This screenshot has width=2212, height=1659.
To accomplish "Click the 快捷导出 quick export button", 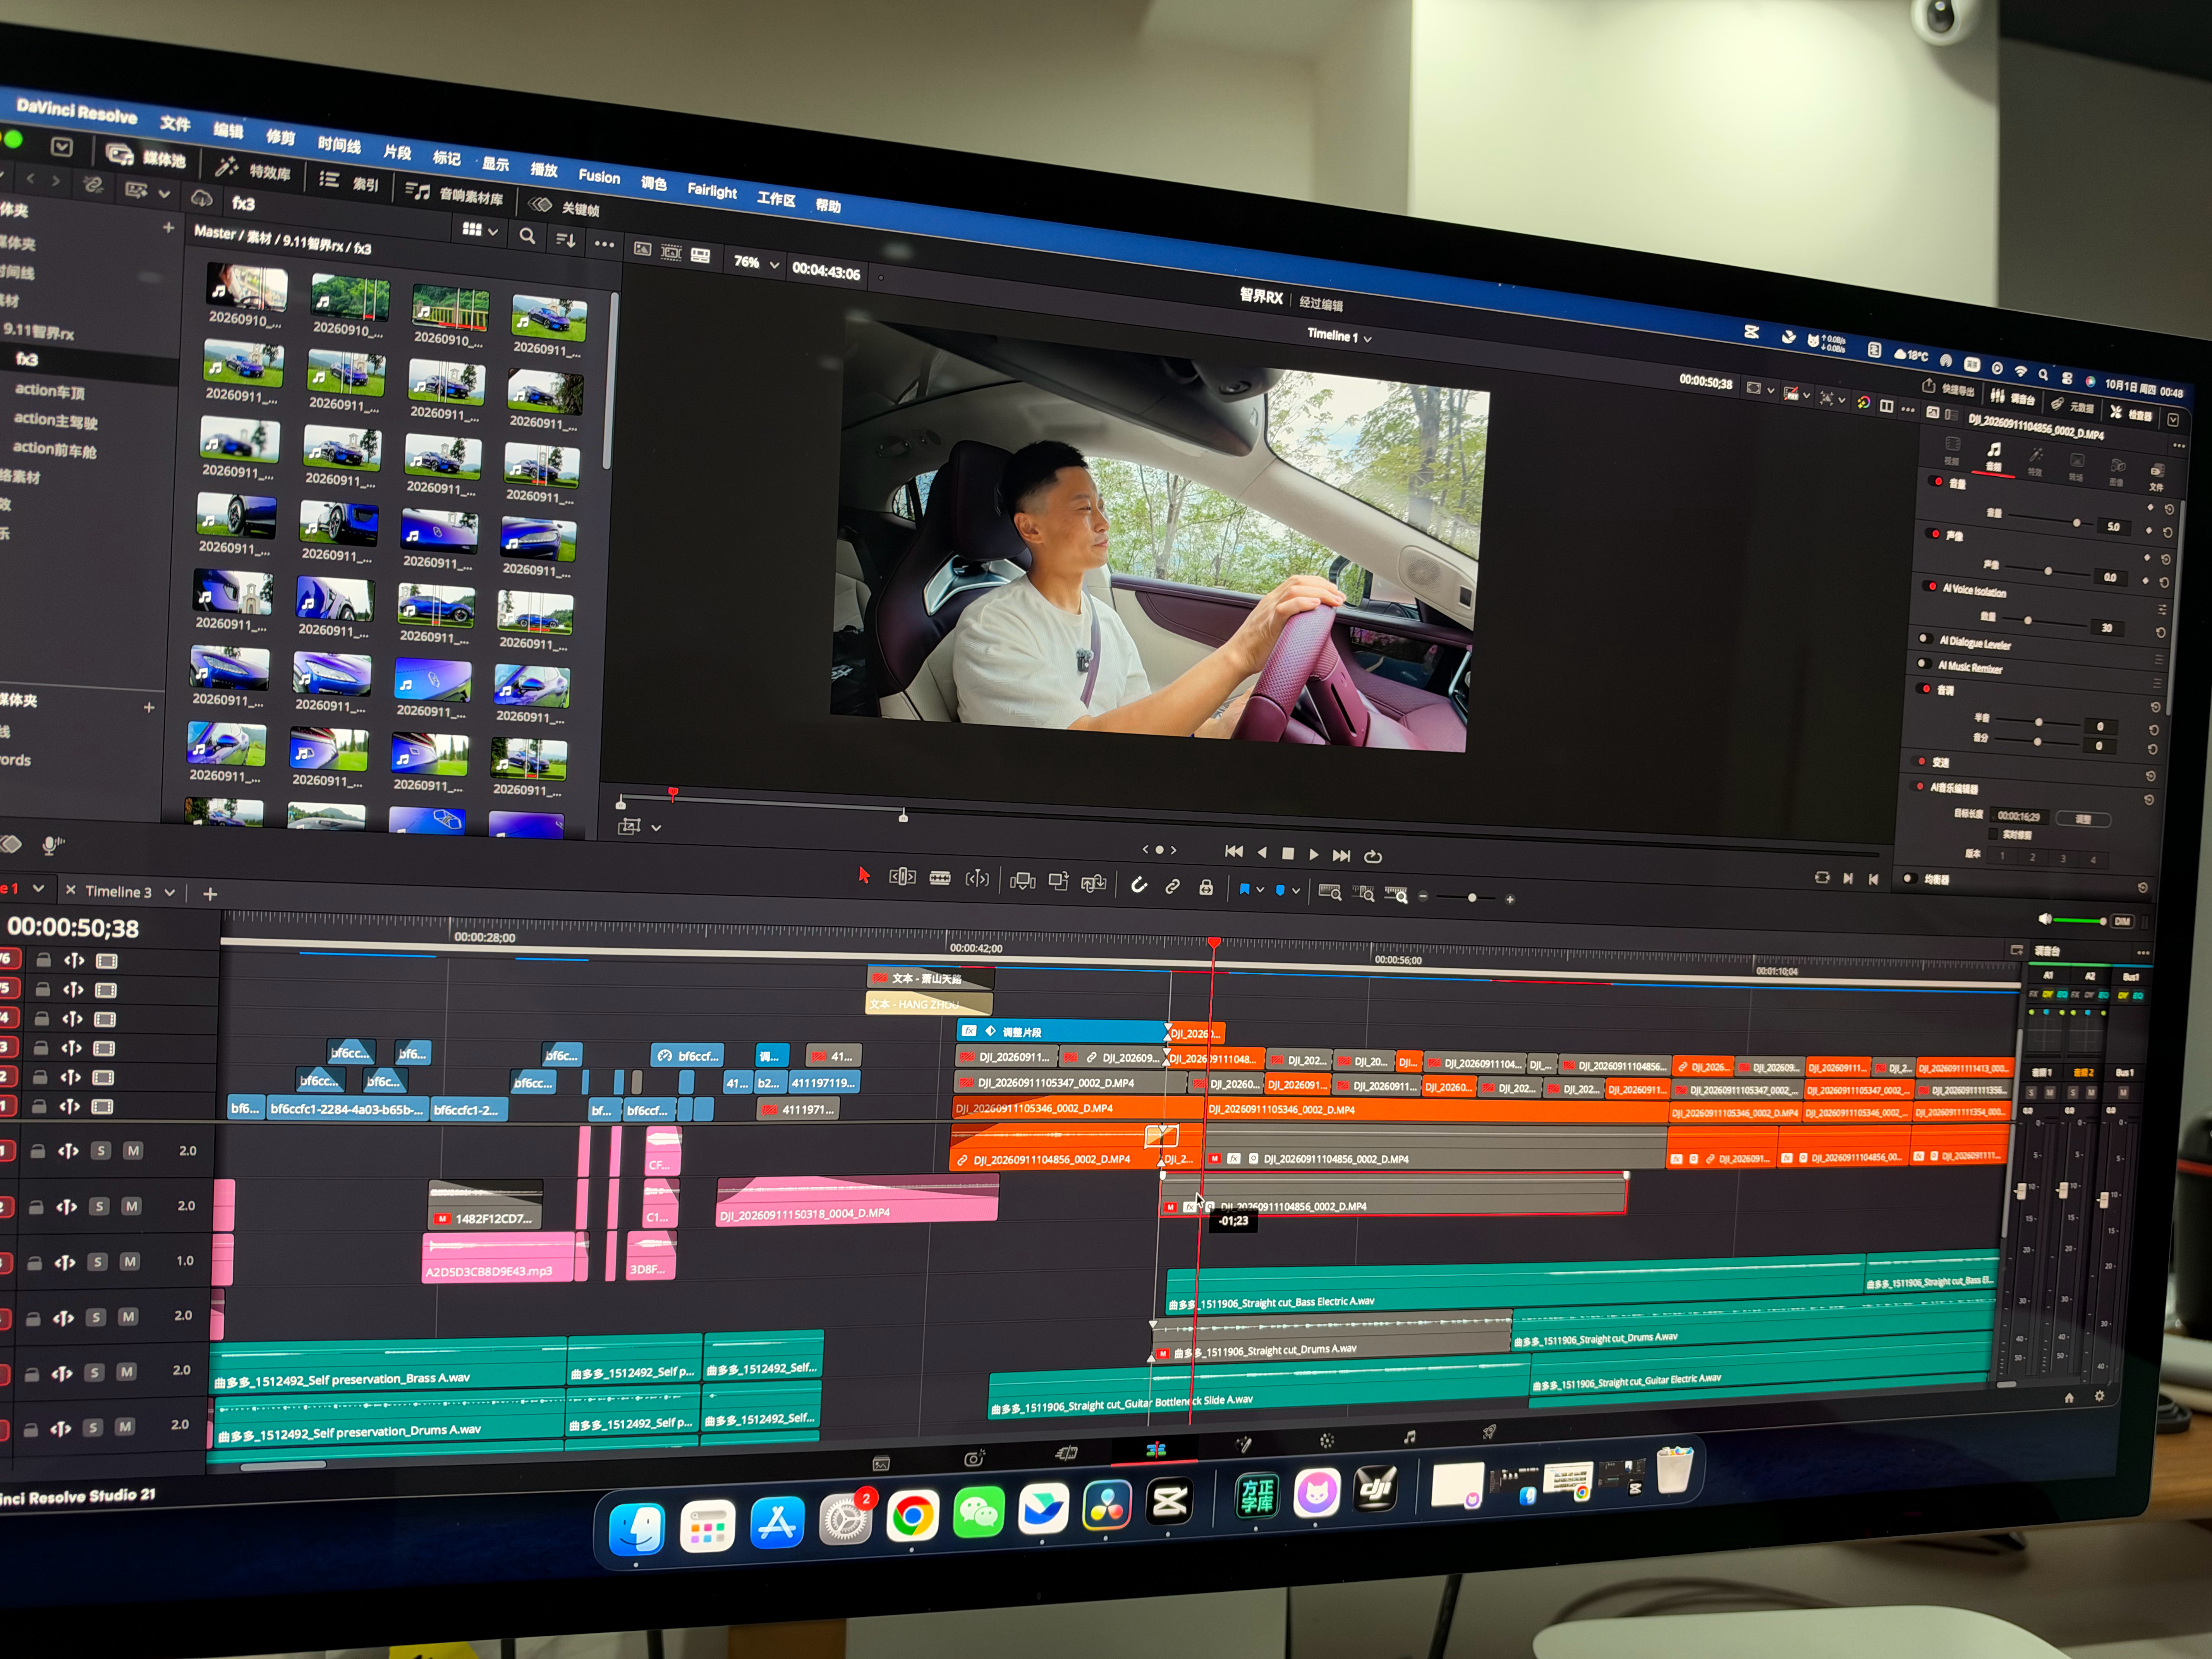I will point(1948,388).
